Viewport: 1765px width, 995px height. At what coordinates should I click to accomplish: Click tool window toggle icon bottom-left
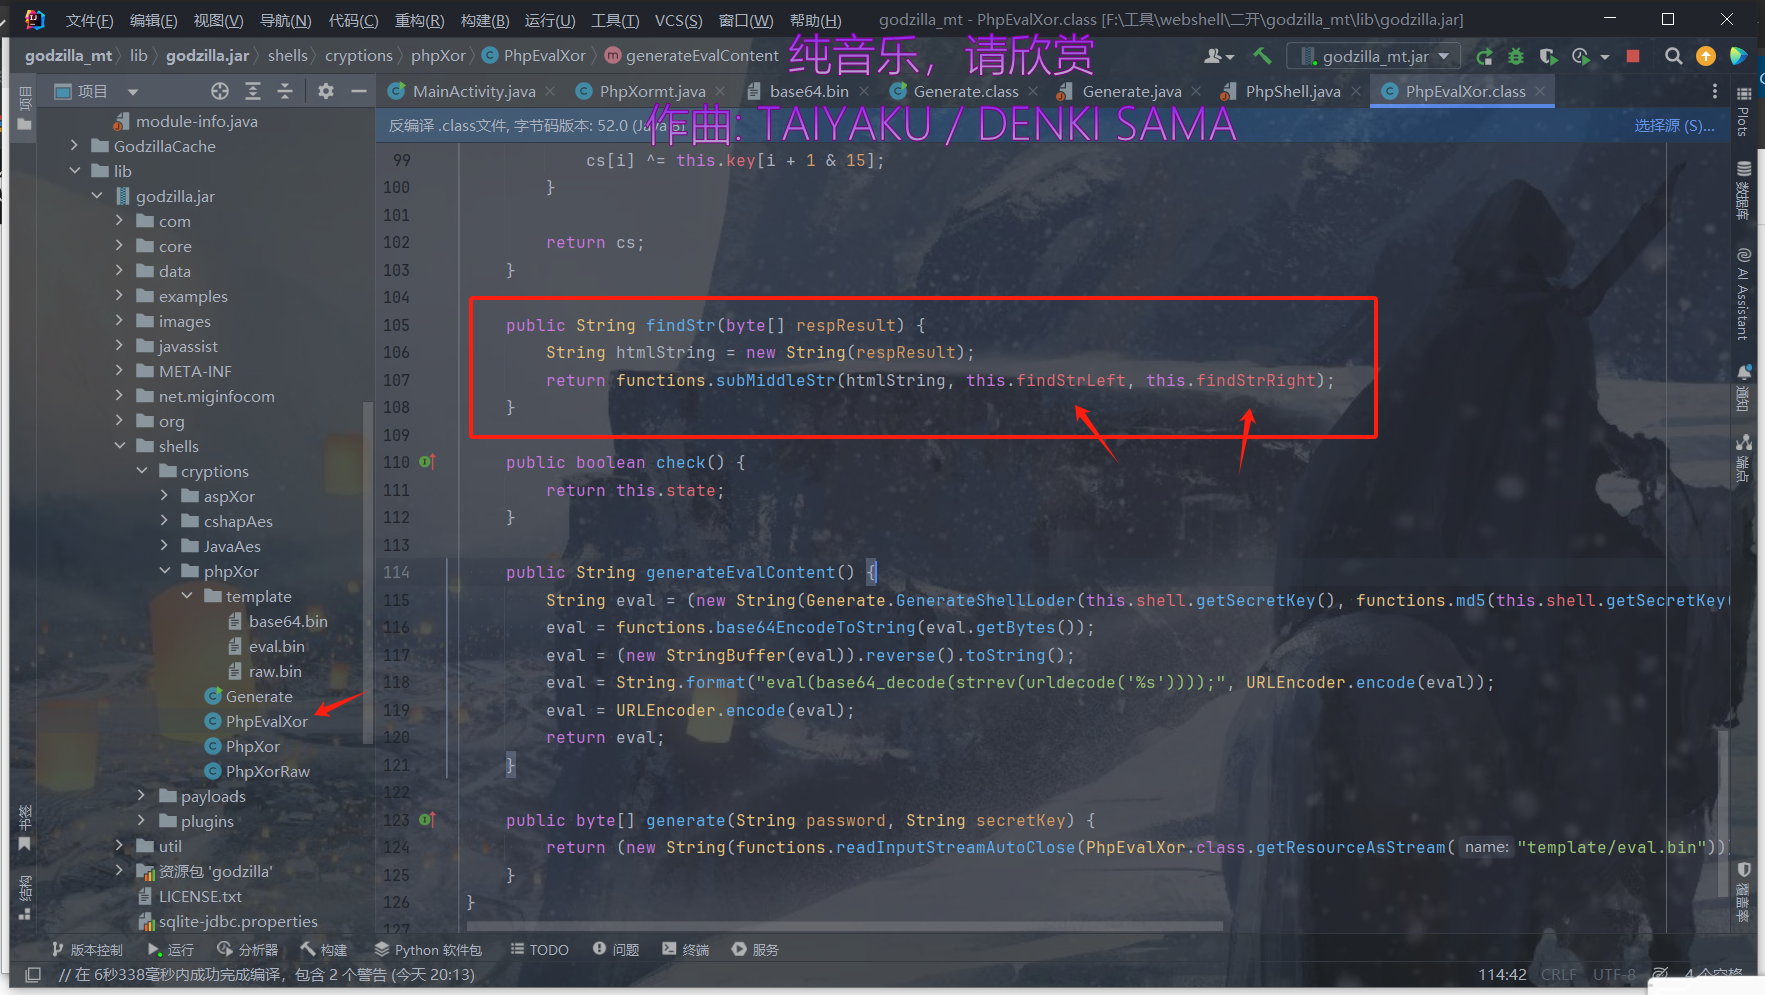click(x=33, y=974)
